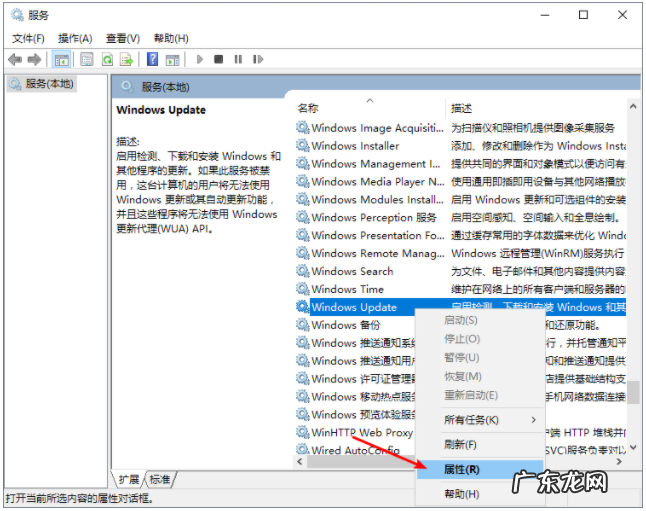The height and width of the screenshot is (511, 646).
Task: Select the Windows Perception 服务 row
Action: coord(374,217)
